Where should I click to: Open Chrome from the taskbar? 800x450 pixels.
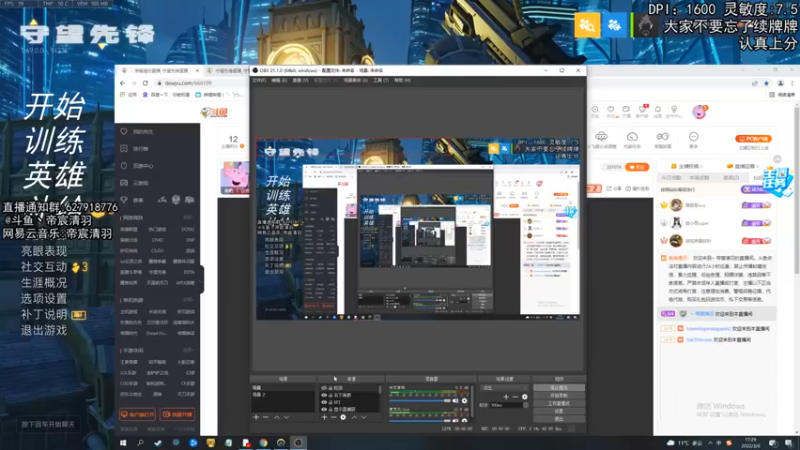point(263,443)
